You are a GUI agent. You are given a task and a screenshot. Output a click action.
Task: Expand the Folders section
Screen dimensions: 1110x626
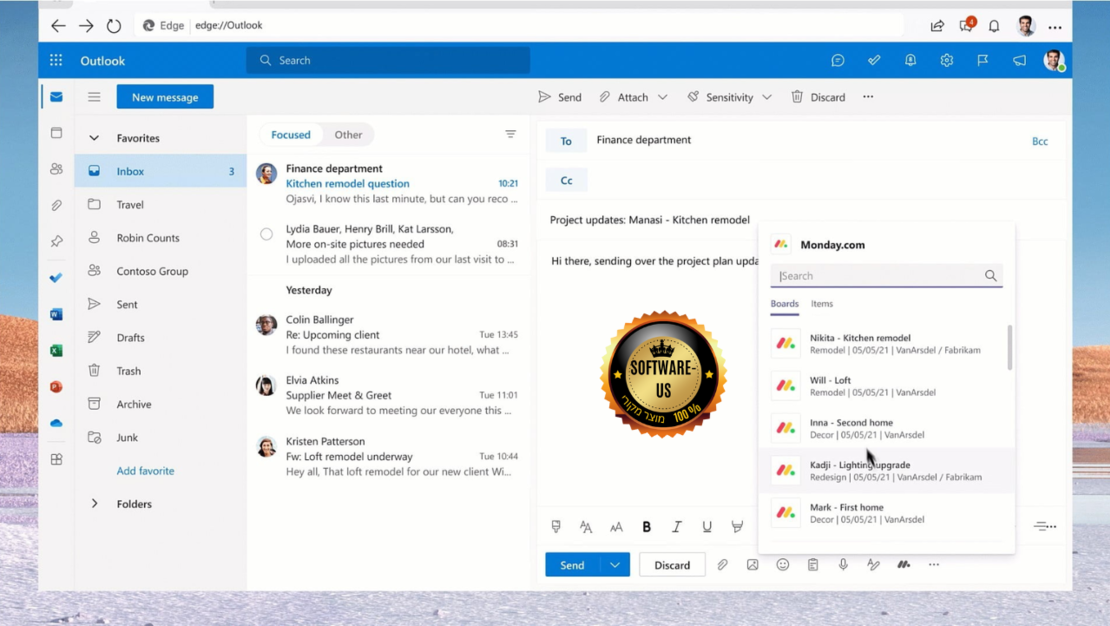click(94, 503)
